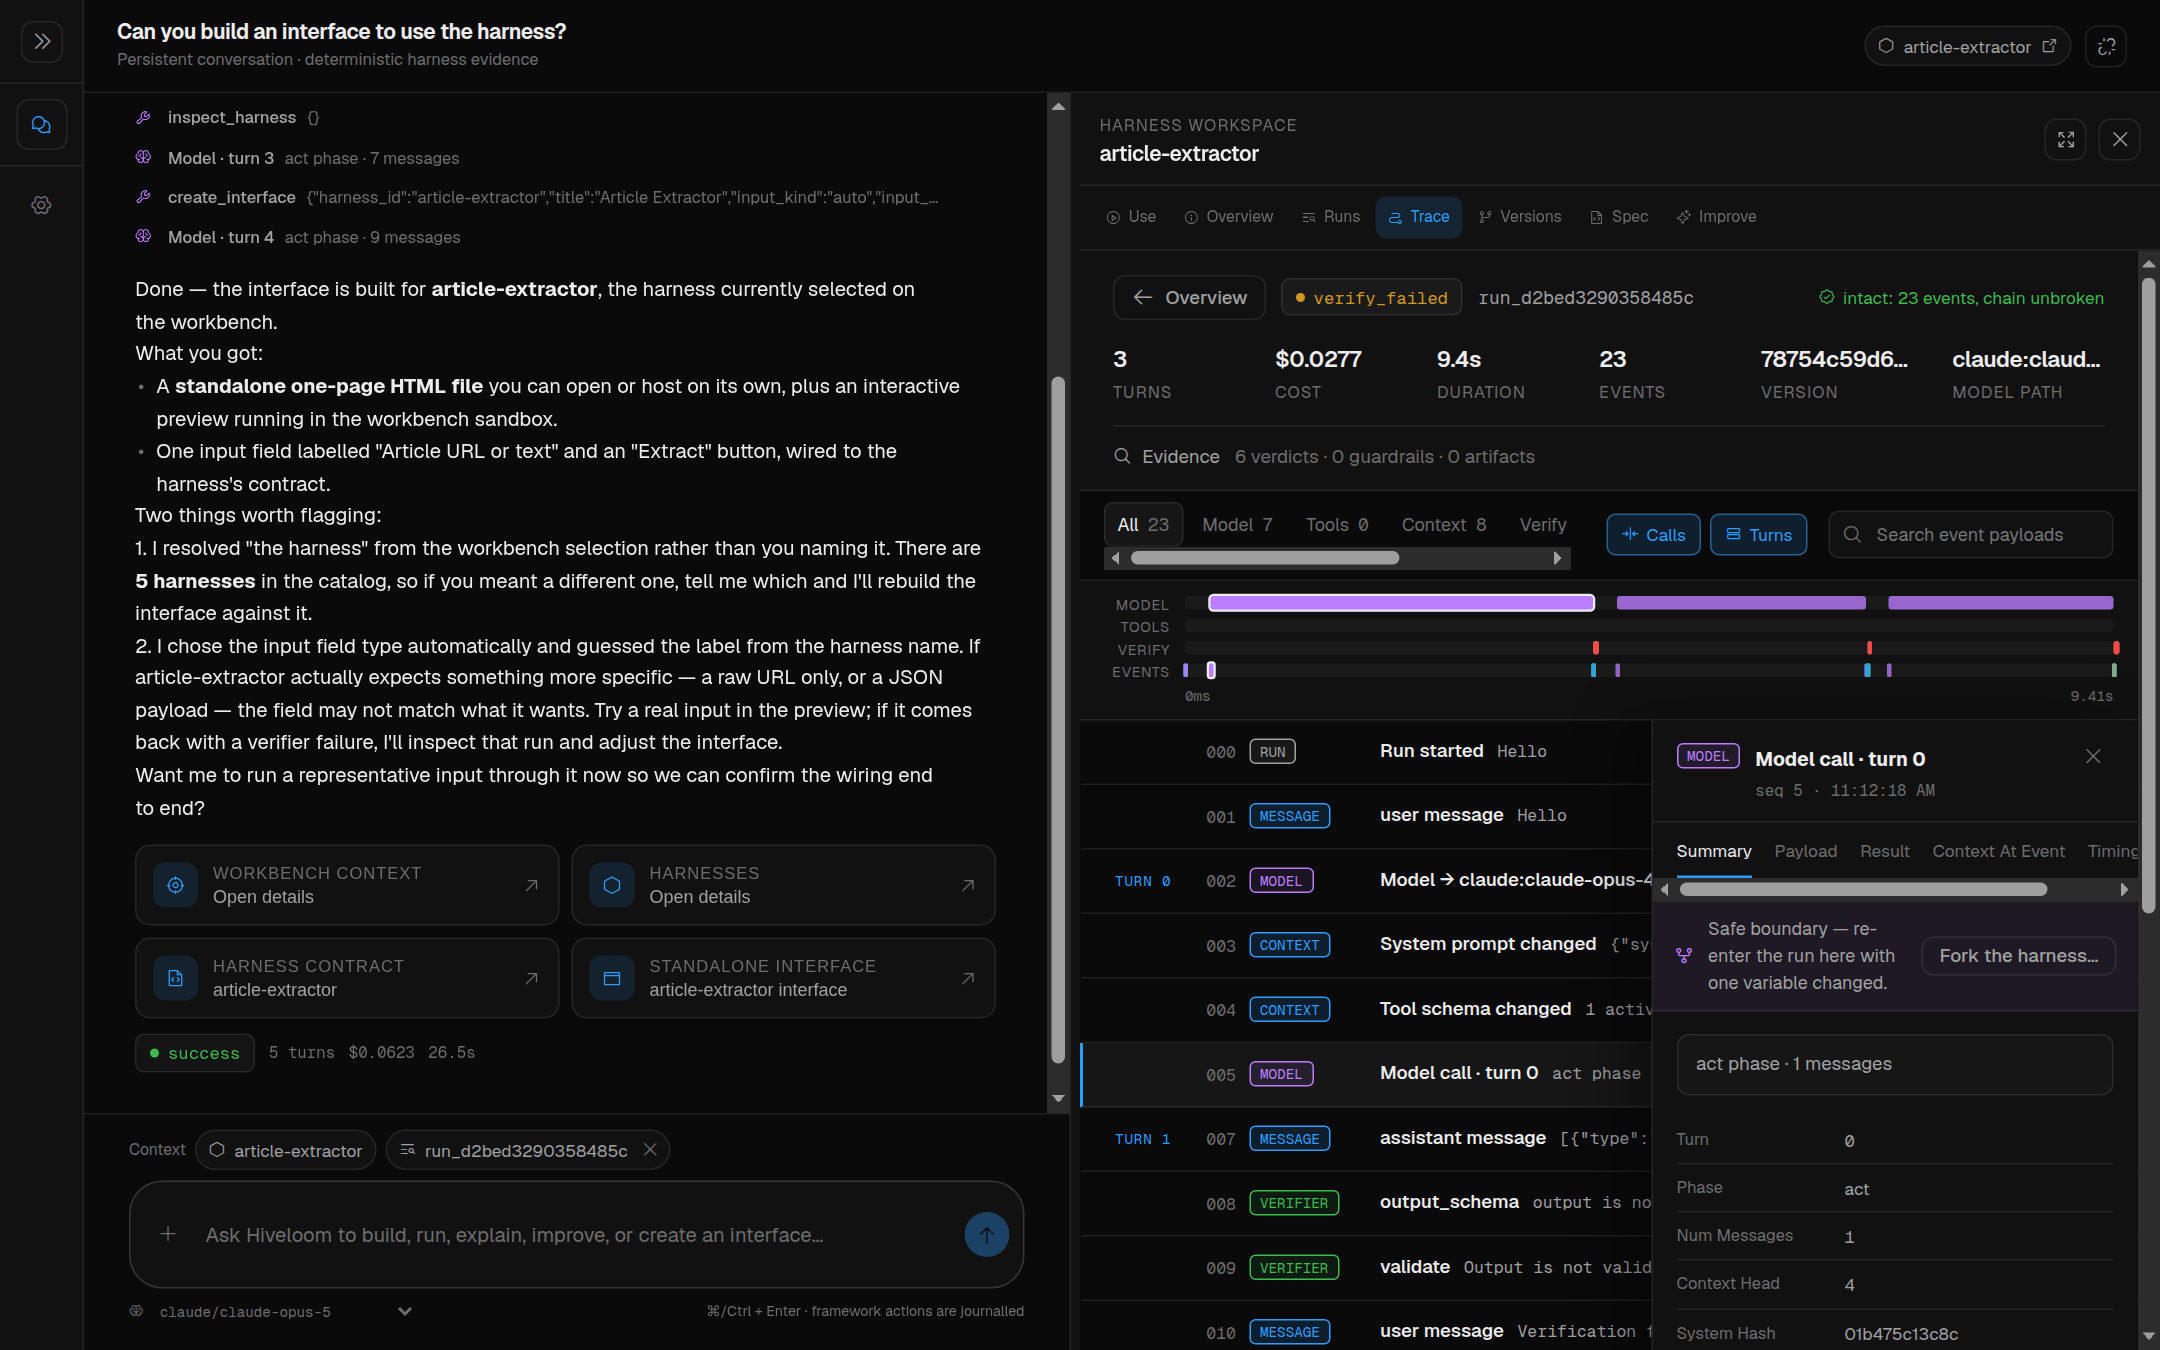
Task: Open the Standalone Interface card
Action: click(x=783, y=978)
